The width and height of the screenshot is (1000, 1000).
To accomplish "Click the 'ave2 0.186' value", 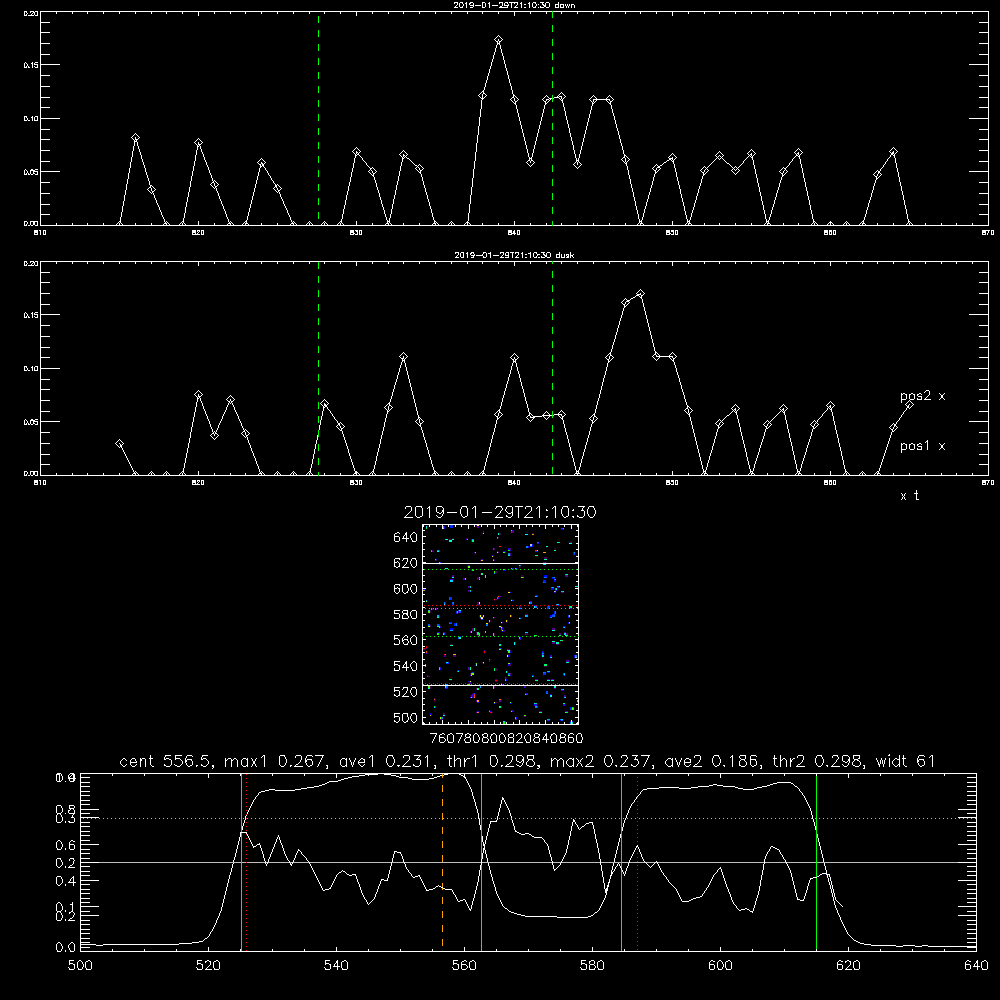I will coord(711,761).
